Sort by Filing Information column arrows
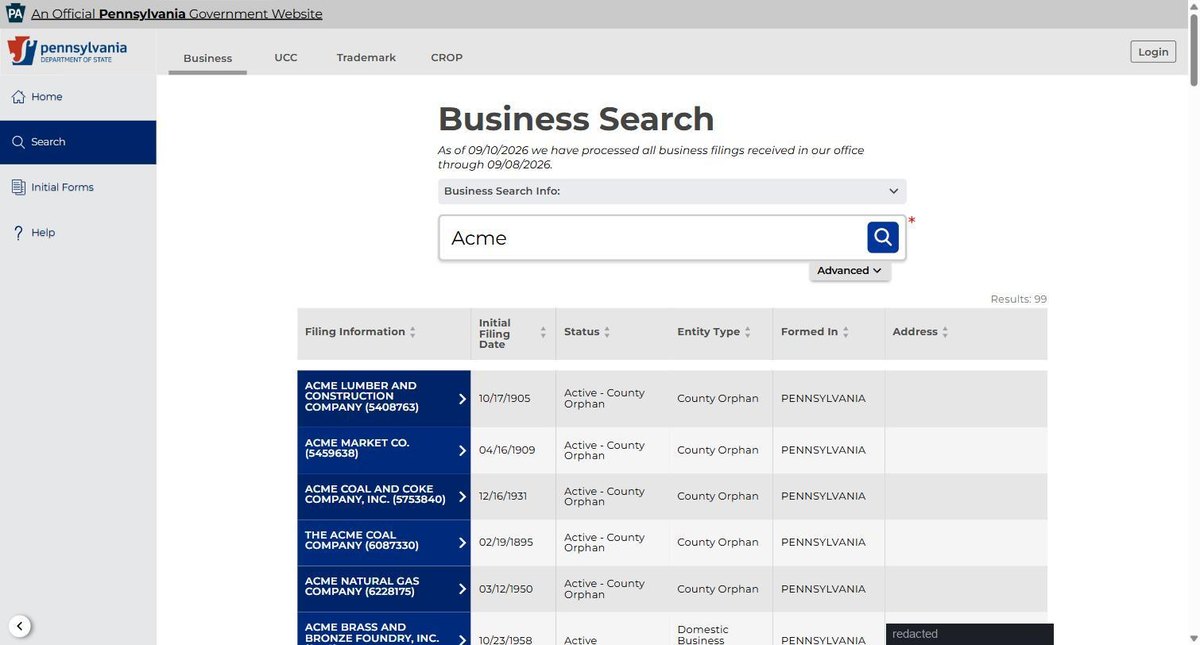Screen dimensions: 1200x645 pyautogui.click(x=413, y=332)
